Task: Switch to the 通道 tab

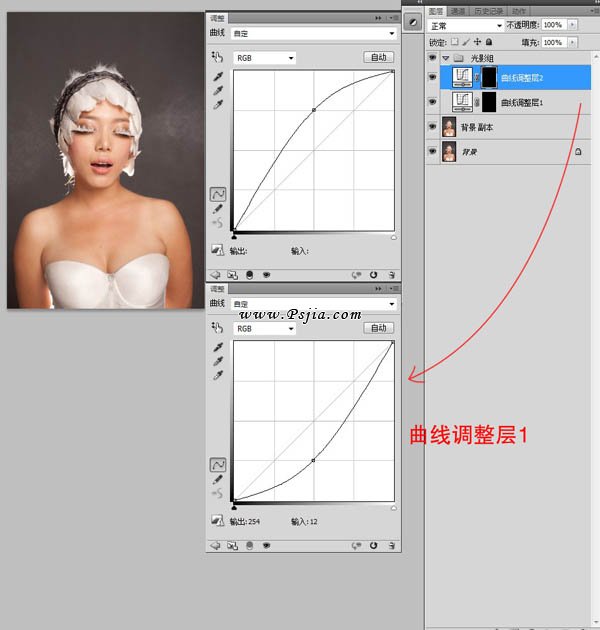Action: (457, 11)
